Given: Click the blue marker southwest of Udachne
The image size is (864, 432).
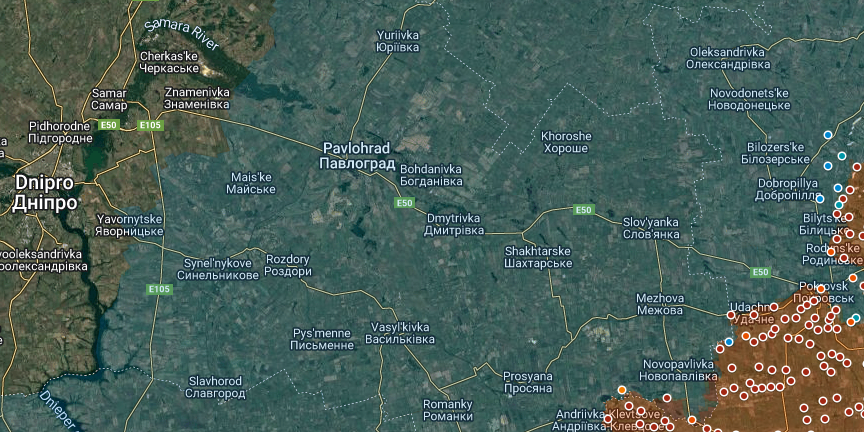Looking at the screenshot, I should pyautogui.click(x=729, y=342).
